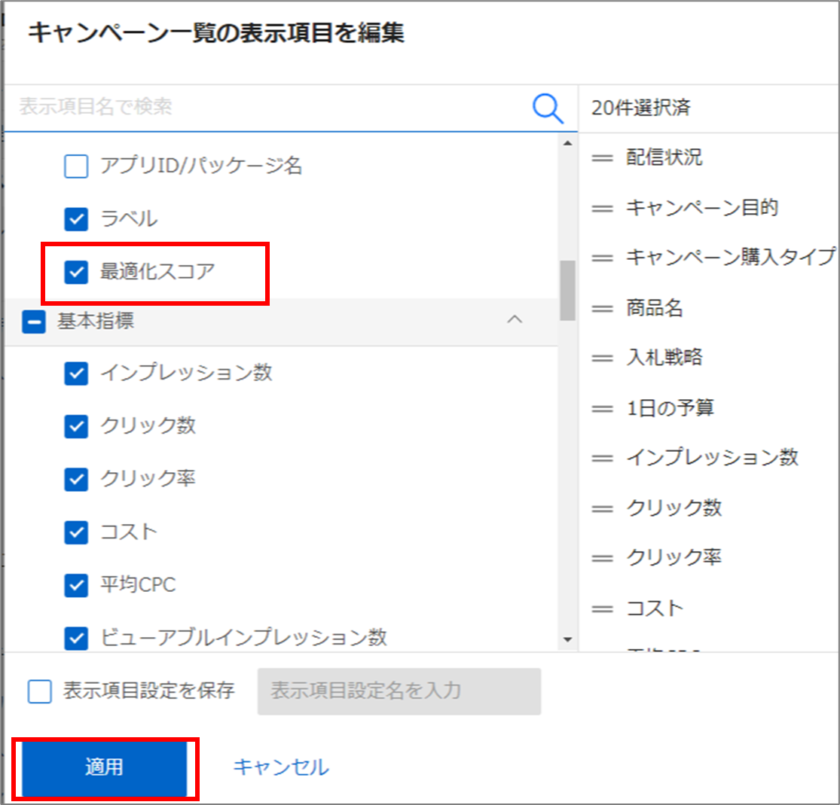Click drag handle icon beside 商品名
The height and width of the screenshot is (805, 840).
(602, 308)
